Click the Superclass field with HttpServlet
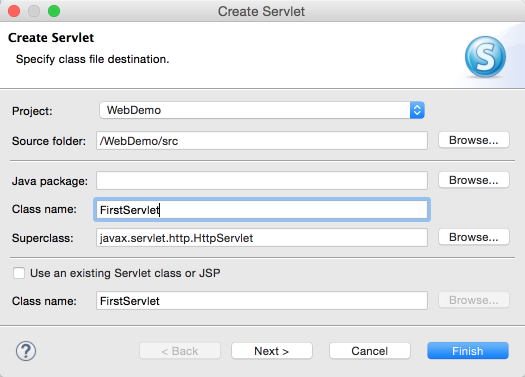 point(262,238)
